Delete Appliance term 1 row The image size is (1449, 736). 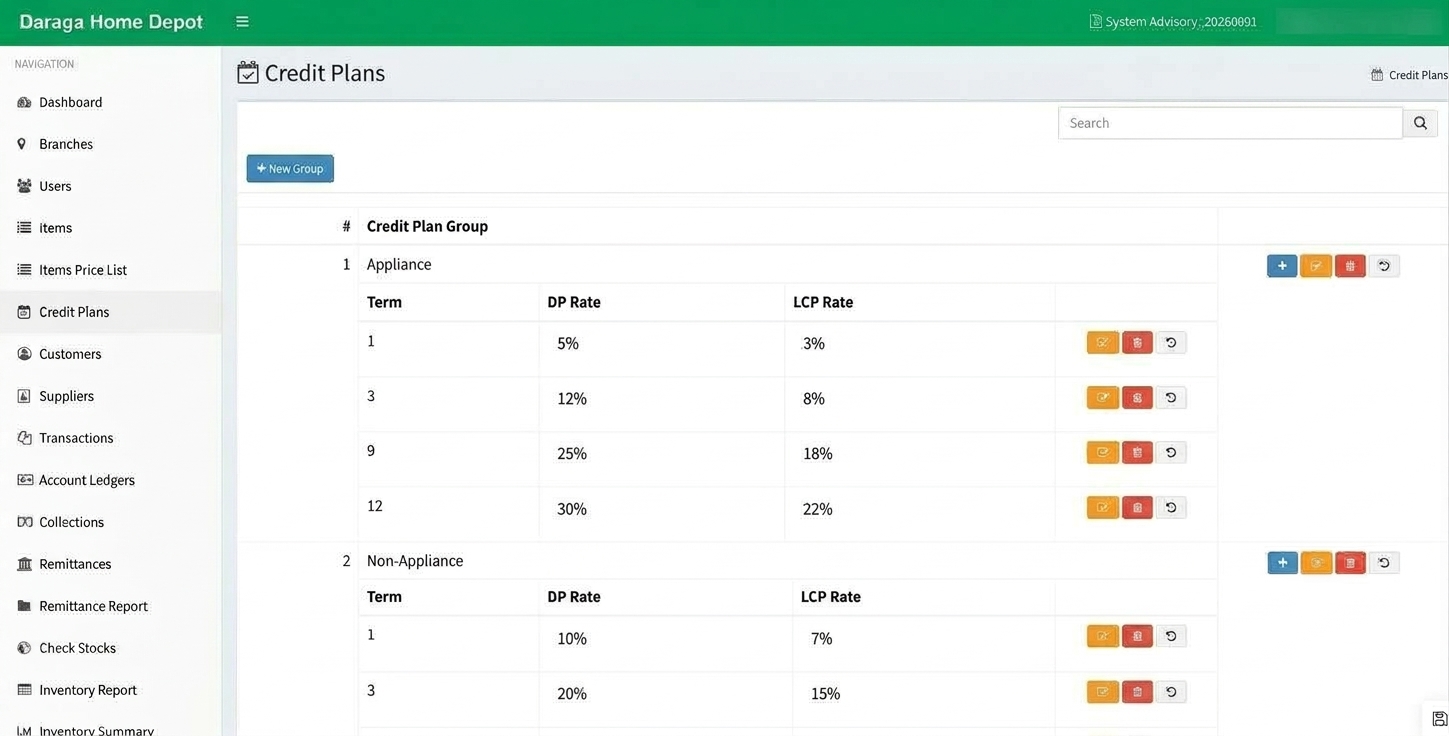(1137, 343)
